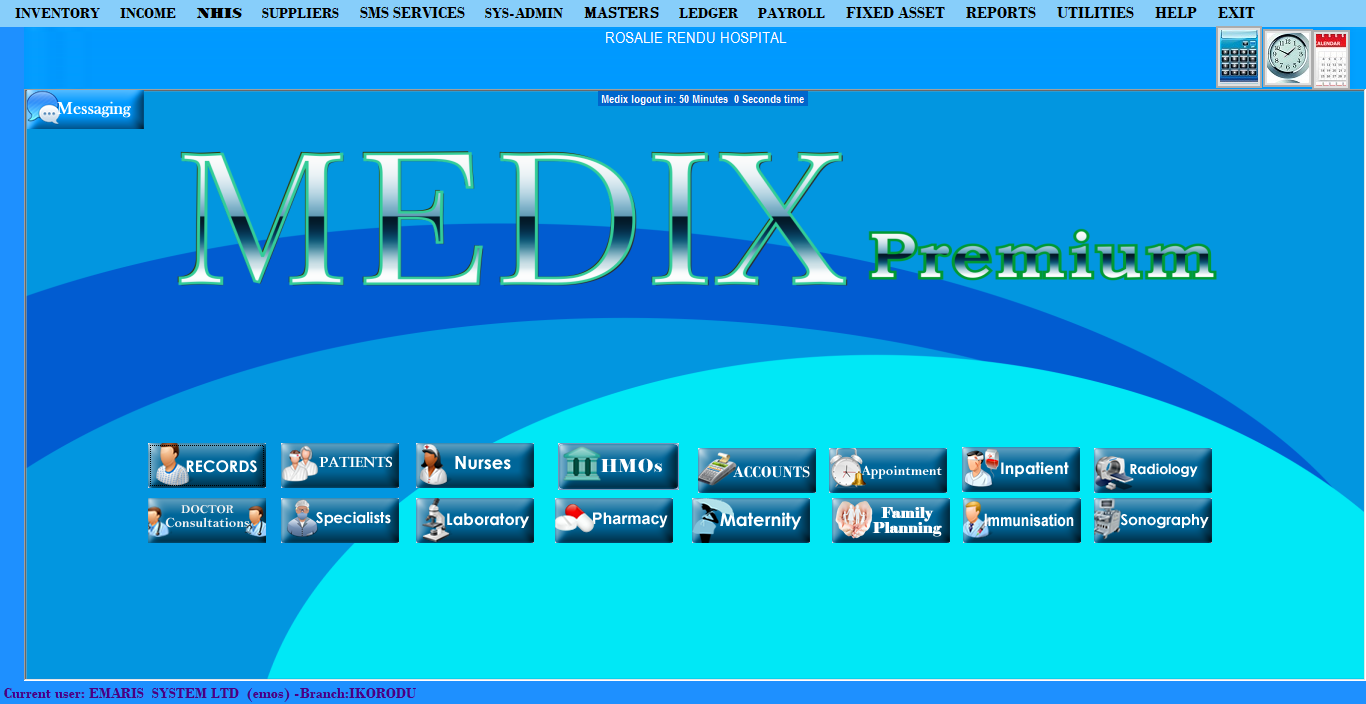Open the Laboratory microscope module
This screenshot has height=704, width=1366.
(474, 520)
